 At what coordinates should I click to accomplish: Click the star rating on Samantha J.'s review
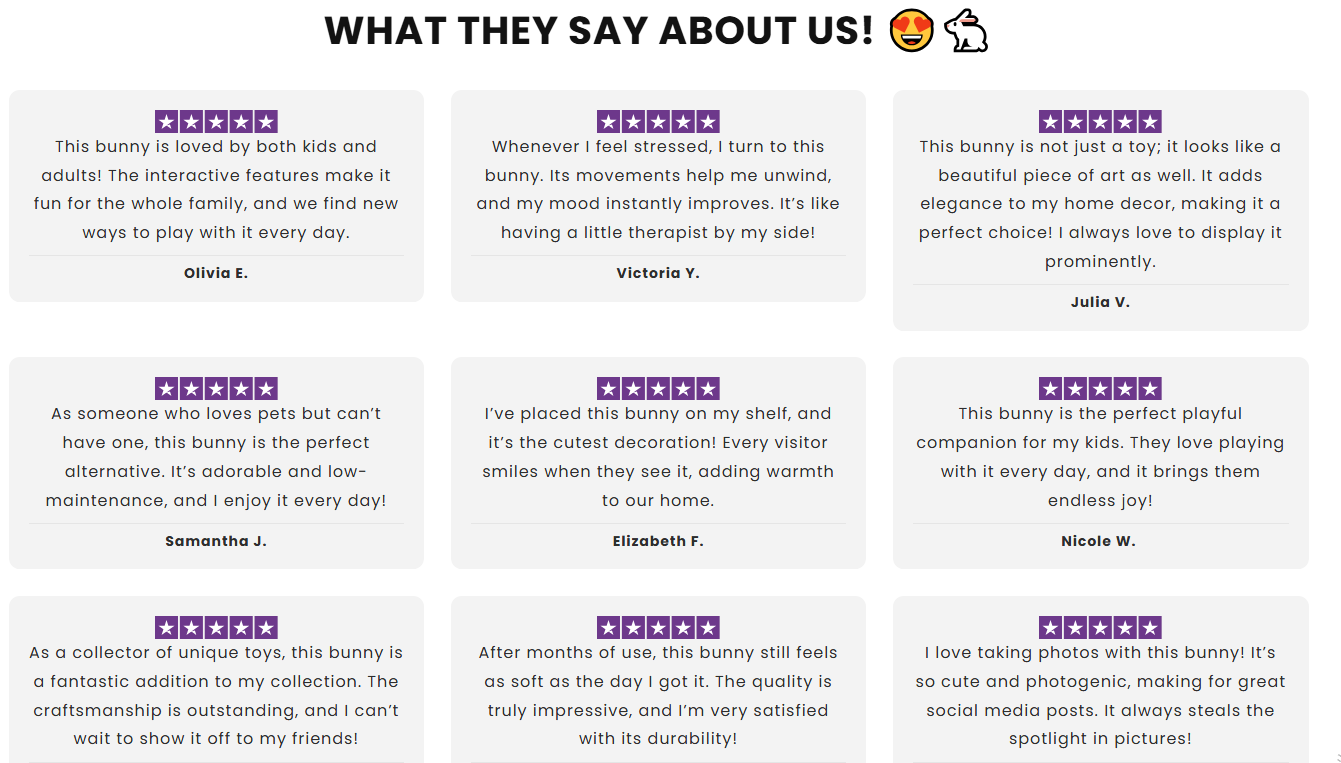[216, 389]
